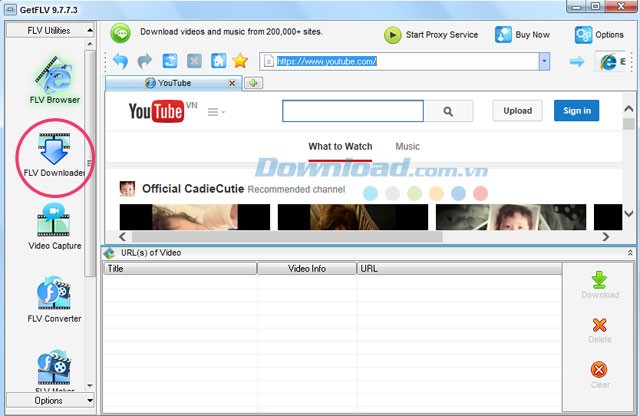Open the YouTube guide menu dropdown
The height and width of the screenshot is (416, 640).
[x=216, y=112]
